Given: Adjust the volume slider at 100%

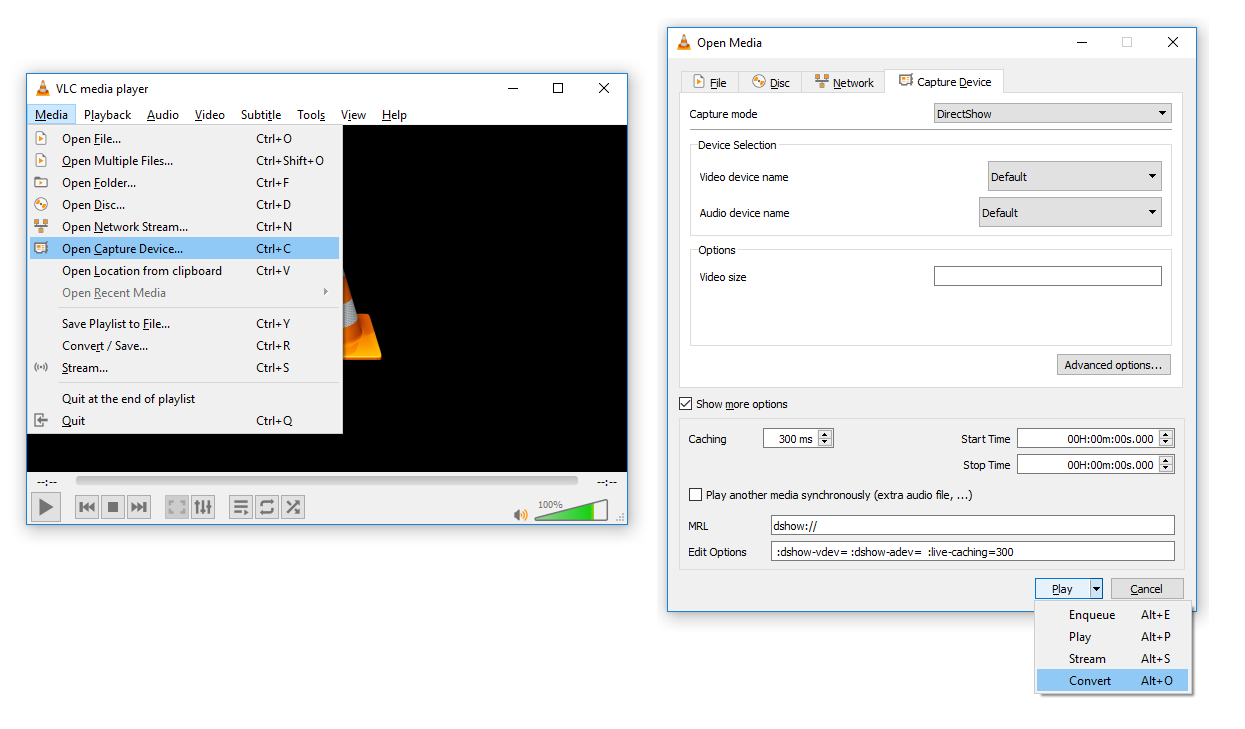Looking at the screenshot, I should pos(572,512).
